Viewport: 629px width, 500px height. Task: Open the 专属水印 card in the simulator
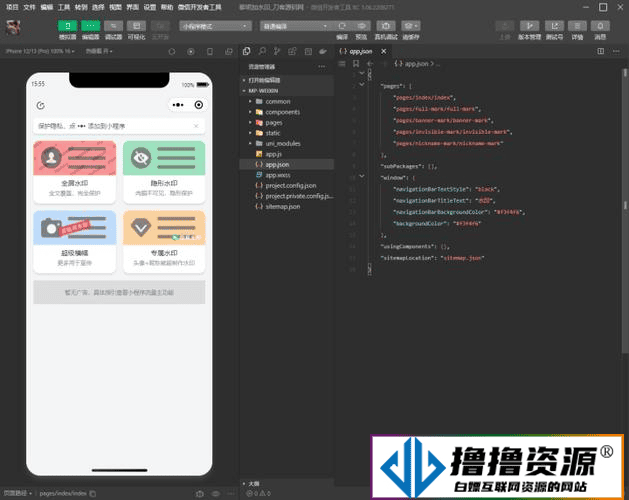pyautogui.click(x=164, y=242)
